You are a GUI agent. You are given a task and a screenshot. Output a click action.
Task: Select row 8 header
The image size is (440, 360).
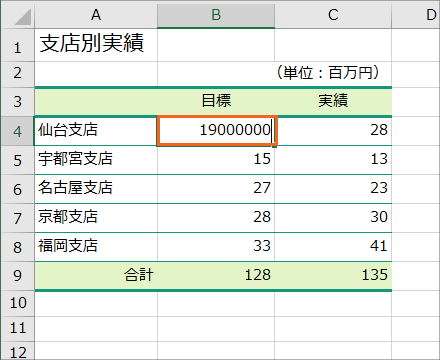18,247
